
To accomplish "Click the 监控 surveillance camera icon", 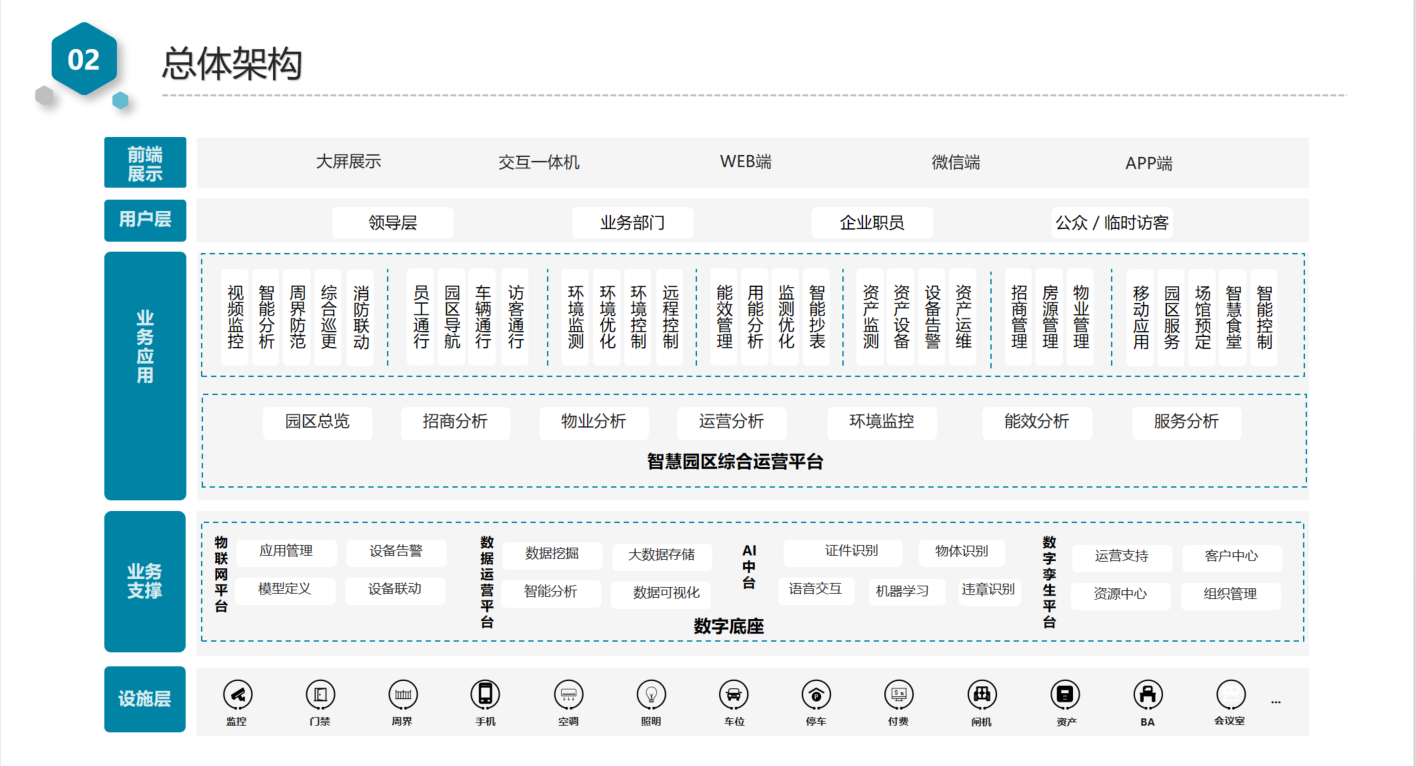I will pos(237,694).
